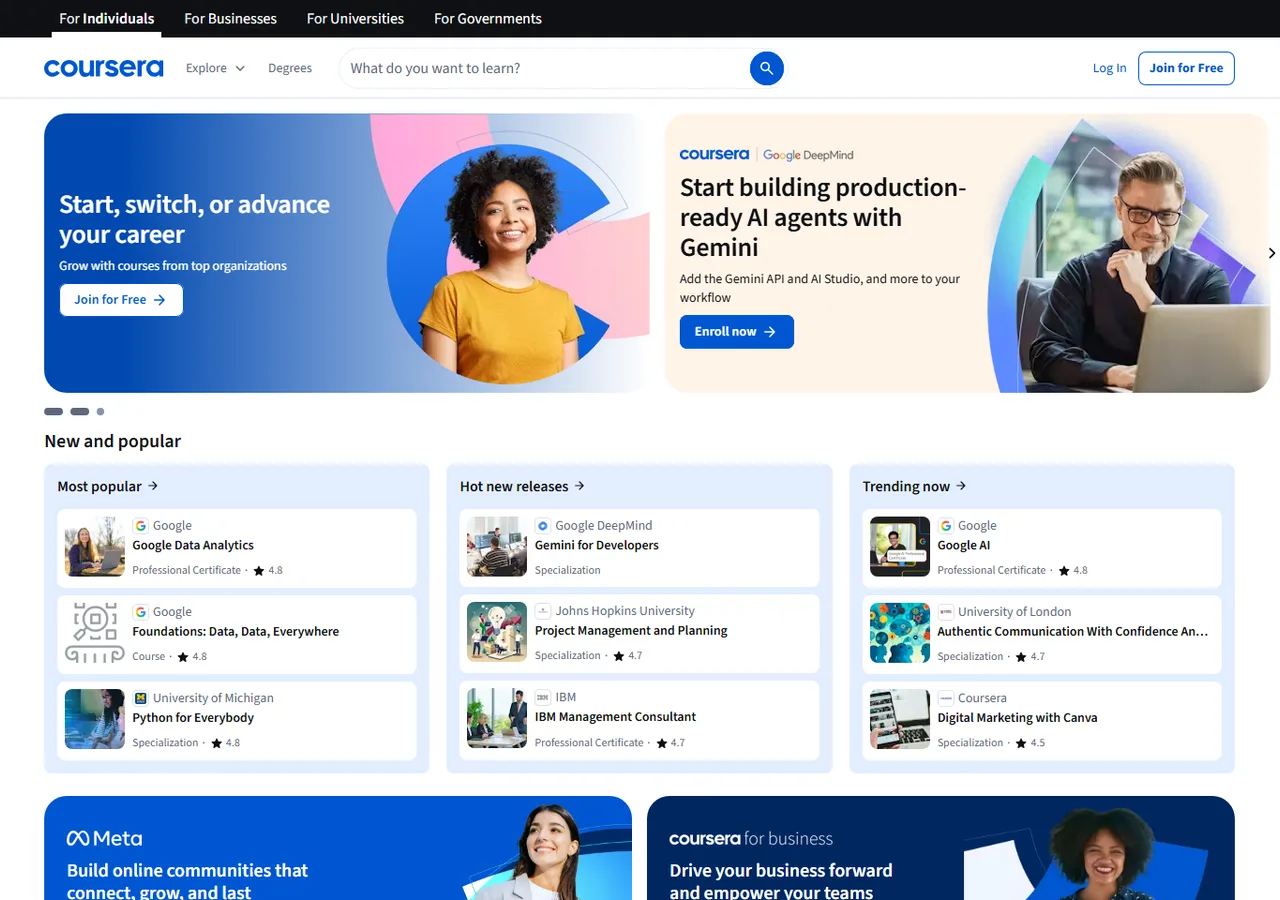Click the Coursera logo icon on the Digital Marketing with Canva card
1280x900 pixels.
[x=946, y=698]
